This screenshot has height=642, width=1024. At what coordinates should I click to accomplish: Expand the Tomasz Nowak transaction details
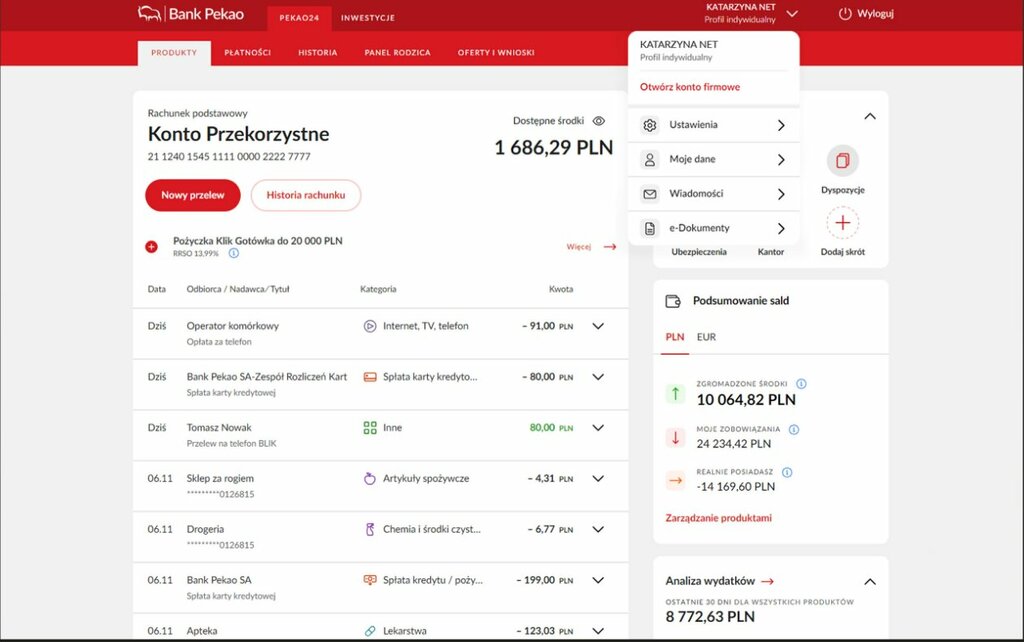[598, 428]
